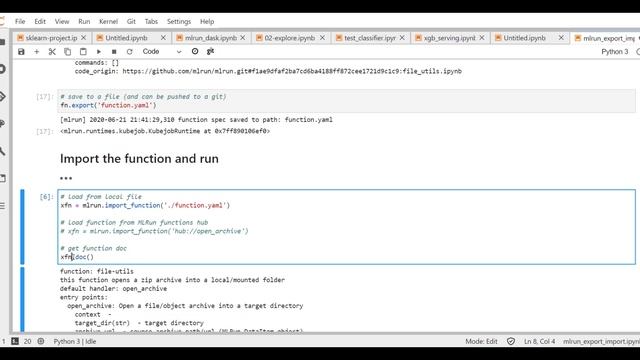Switch to the first Untitled.ipynb tab
The height and width of the screenshot is (360, 640).
click(x=126, y=38)
